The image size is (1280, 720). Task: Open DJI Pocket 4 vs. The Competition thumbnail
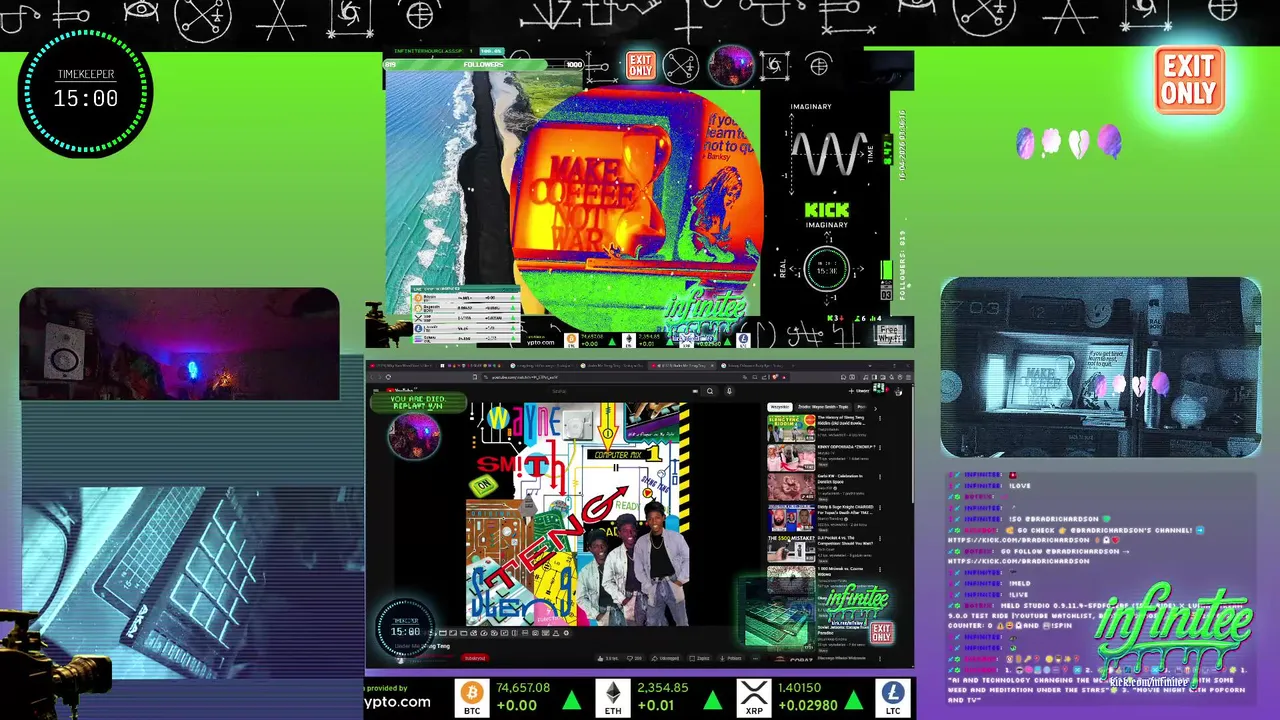click(791, 550)
